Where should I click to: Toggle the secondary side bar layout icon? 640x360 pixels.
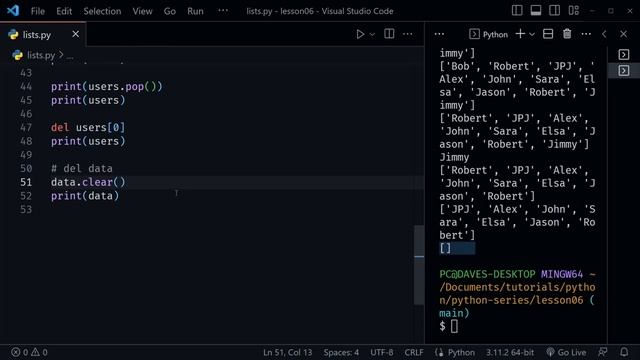[x=554, y=11]
